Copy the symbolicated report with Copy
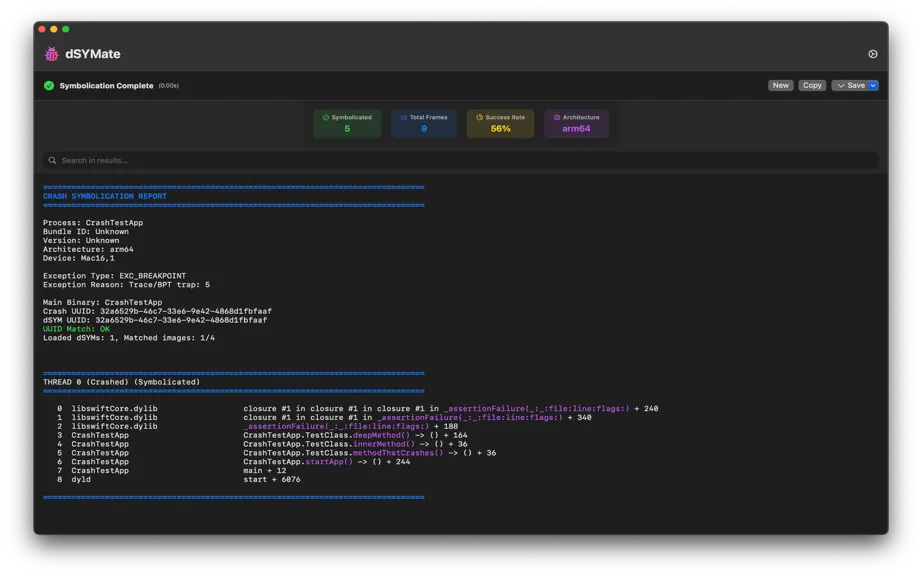The image size is (922, 576). (x=812, y=85)
